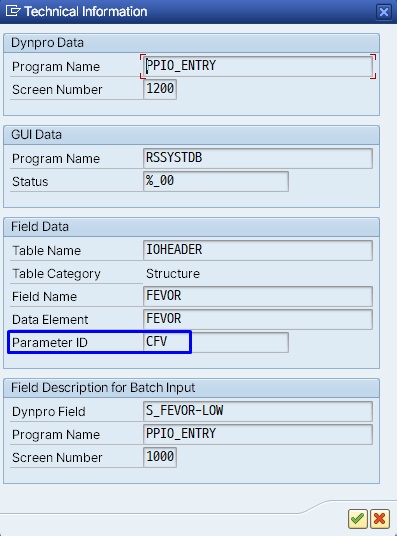Click the Technical Information title text

point(86,12)
